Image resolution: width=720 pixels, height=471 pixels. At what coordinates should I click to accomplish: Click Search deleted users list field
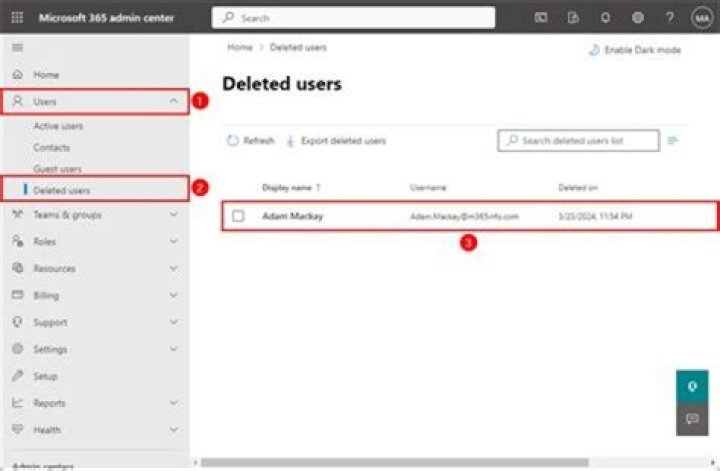click(x=578, y=140)
